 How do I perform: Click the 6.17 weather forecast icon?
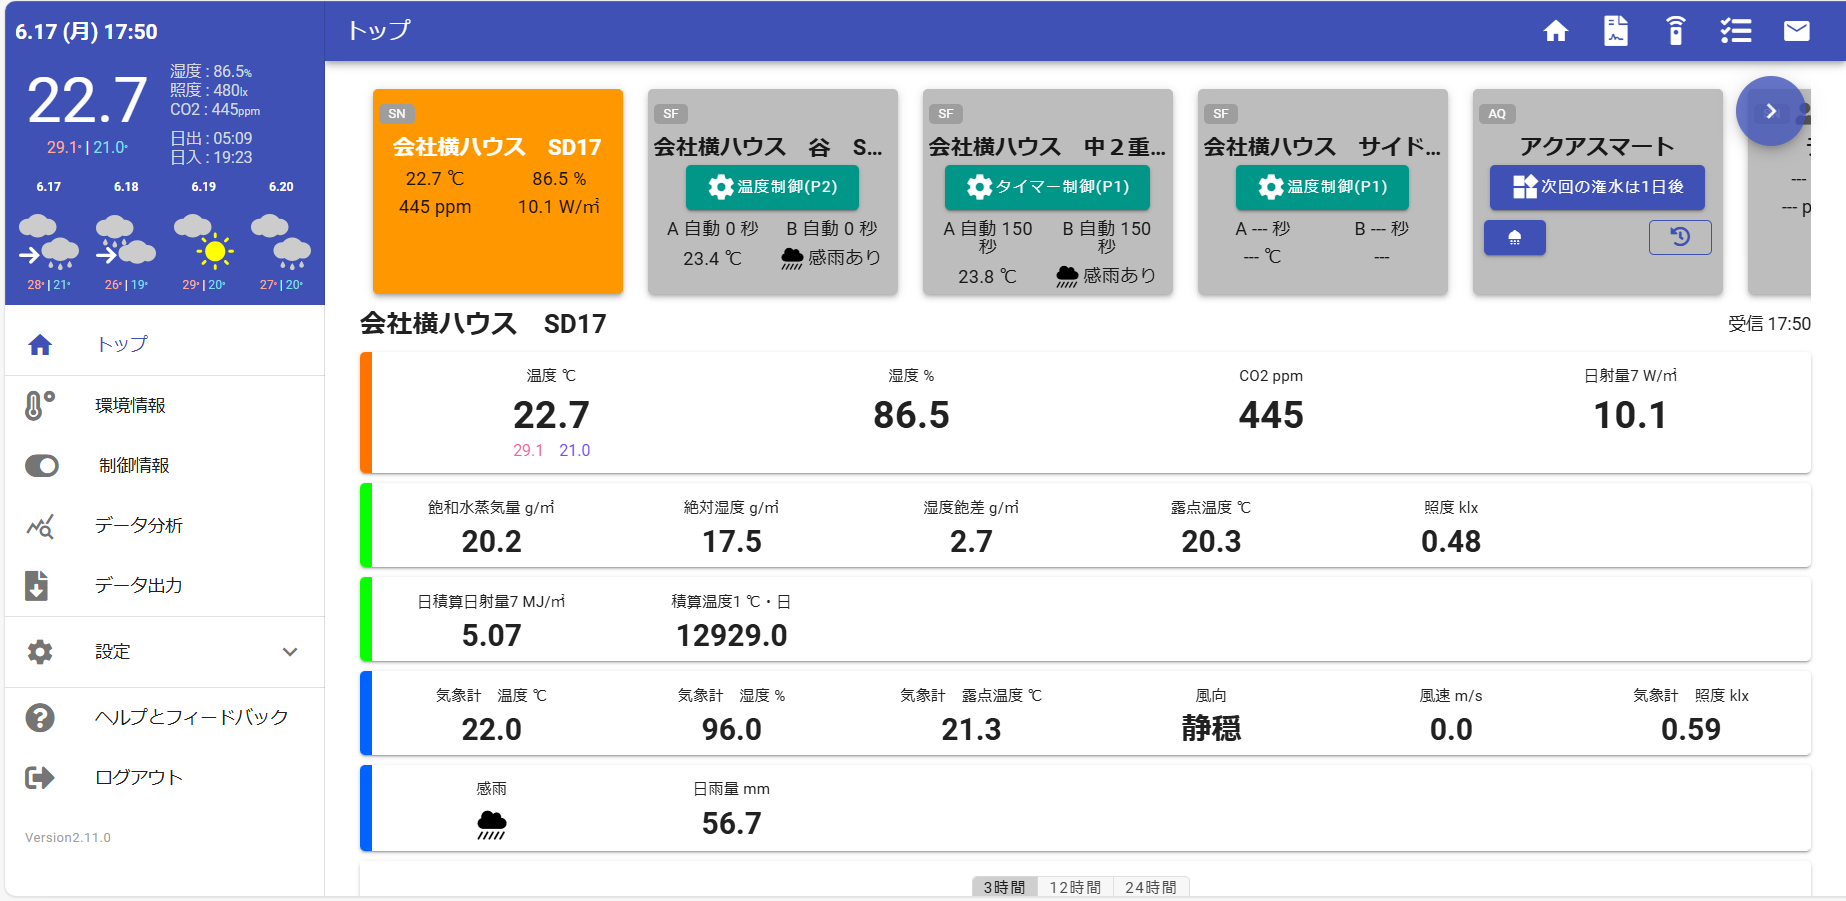pos(49,242)
